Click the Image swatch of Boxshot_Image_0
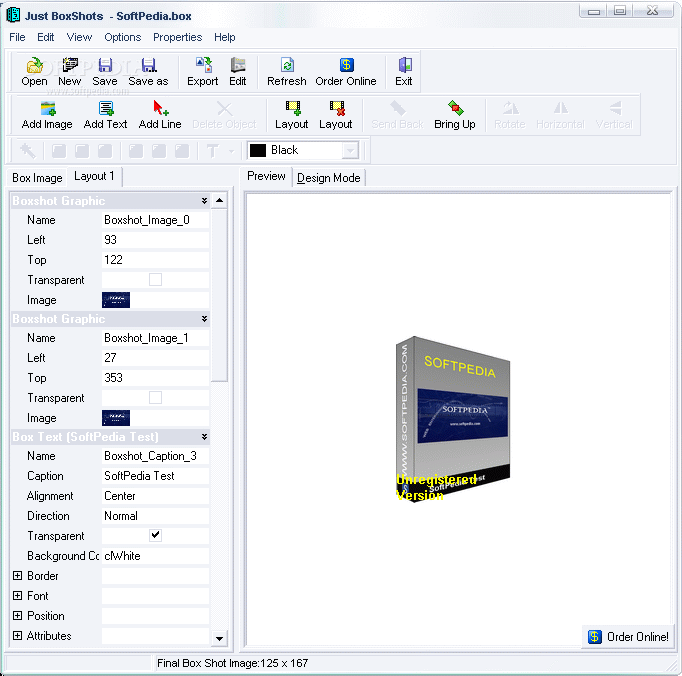The height and width of the screenshot is (676, 682). coord(116,300)
